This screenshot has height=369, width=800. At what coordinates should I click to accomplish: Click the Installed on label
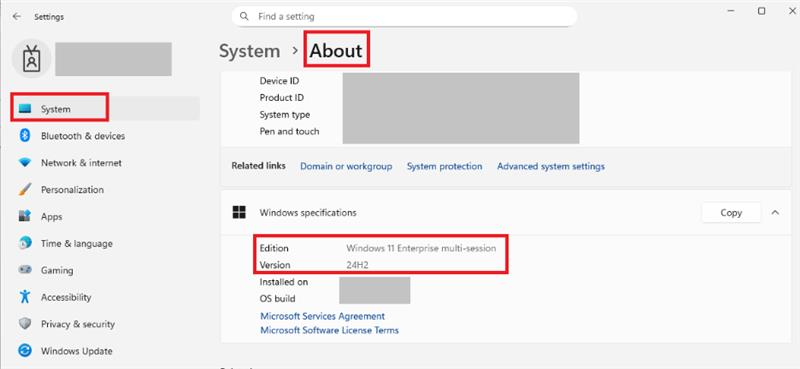tap(284, 282)
